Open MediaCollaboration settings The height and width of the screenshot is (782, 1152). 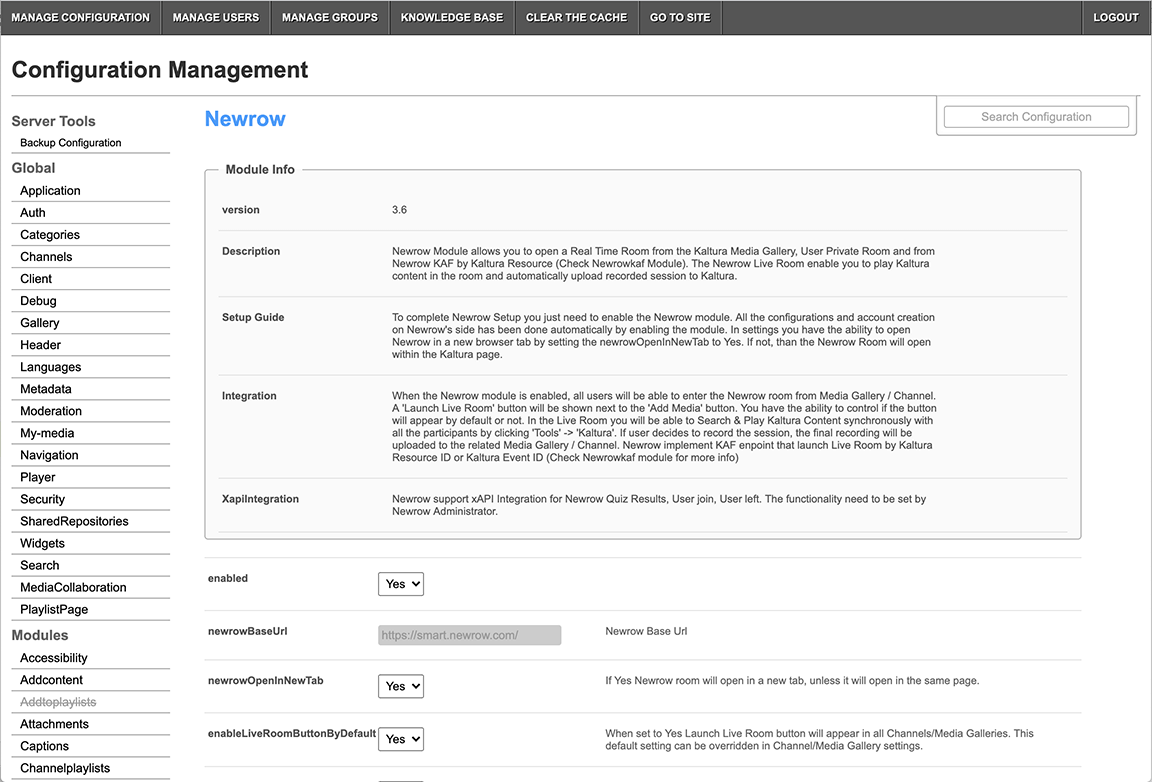tap(73, 587)
